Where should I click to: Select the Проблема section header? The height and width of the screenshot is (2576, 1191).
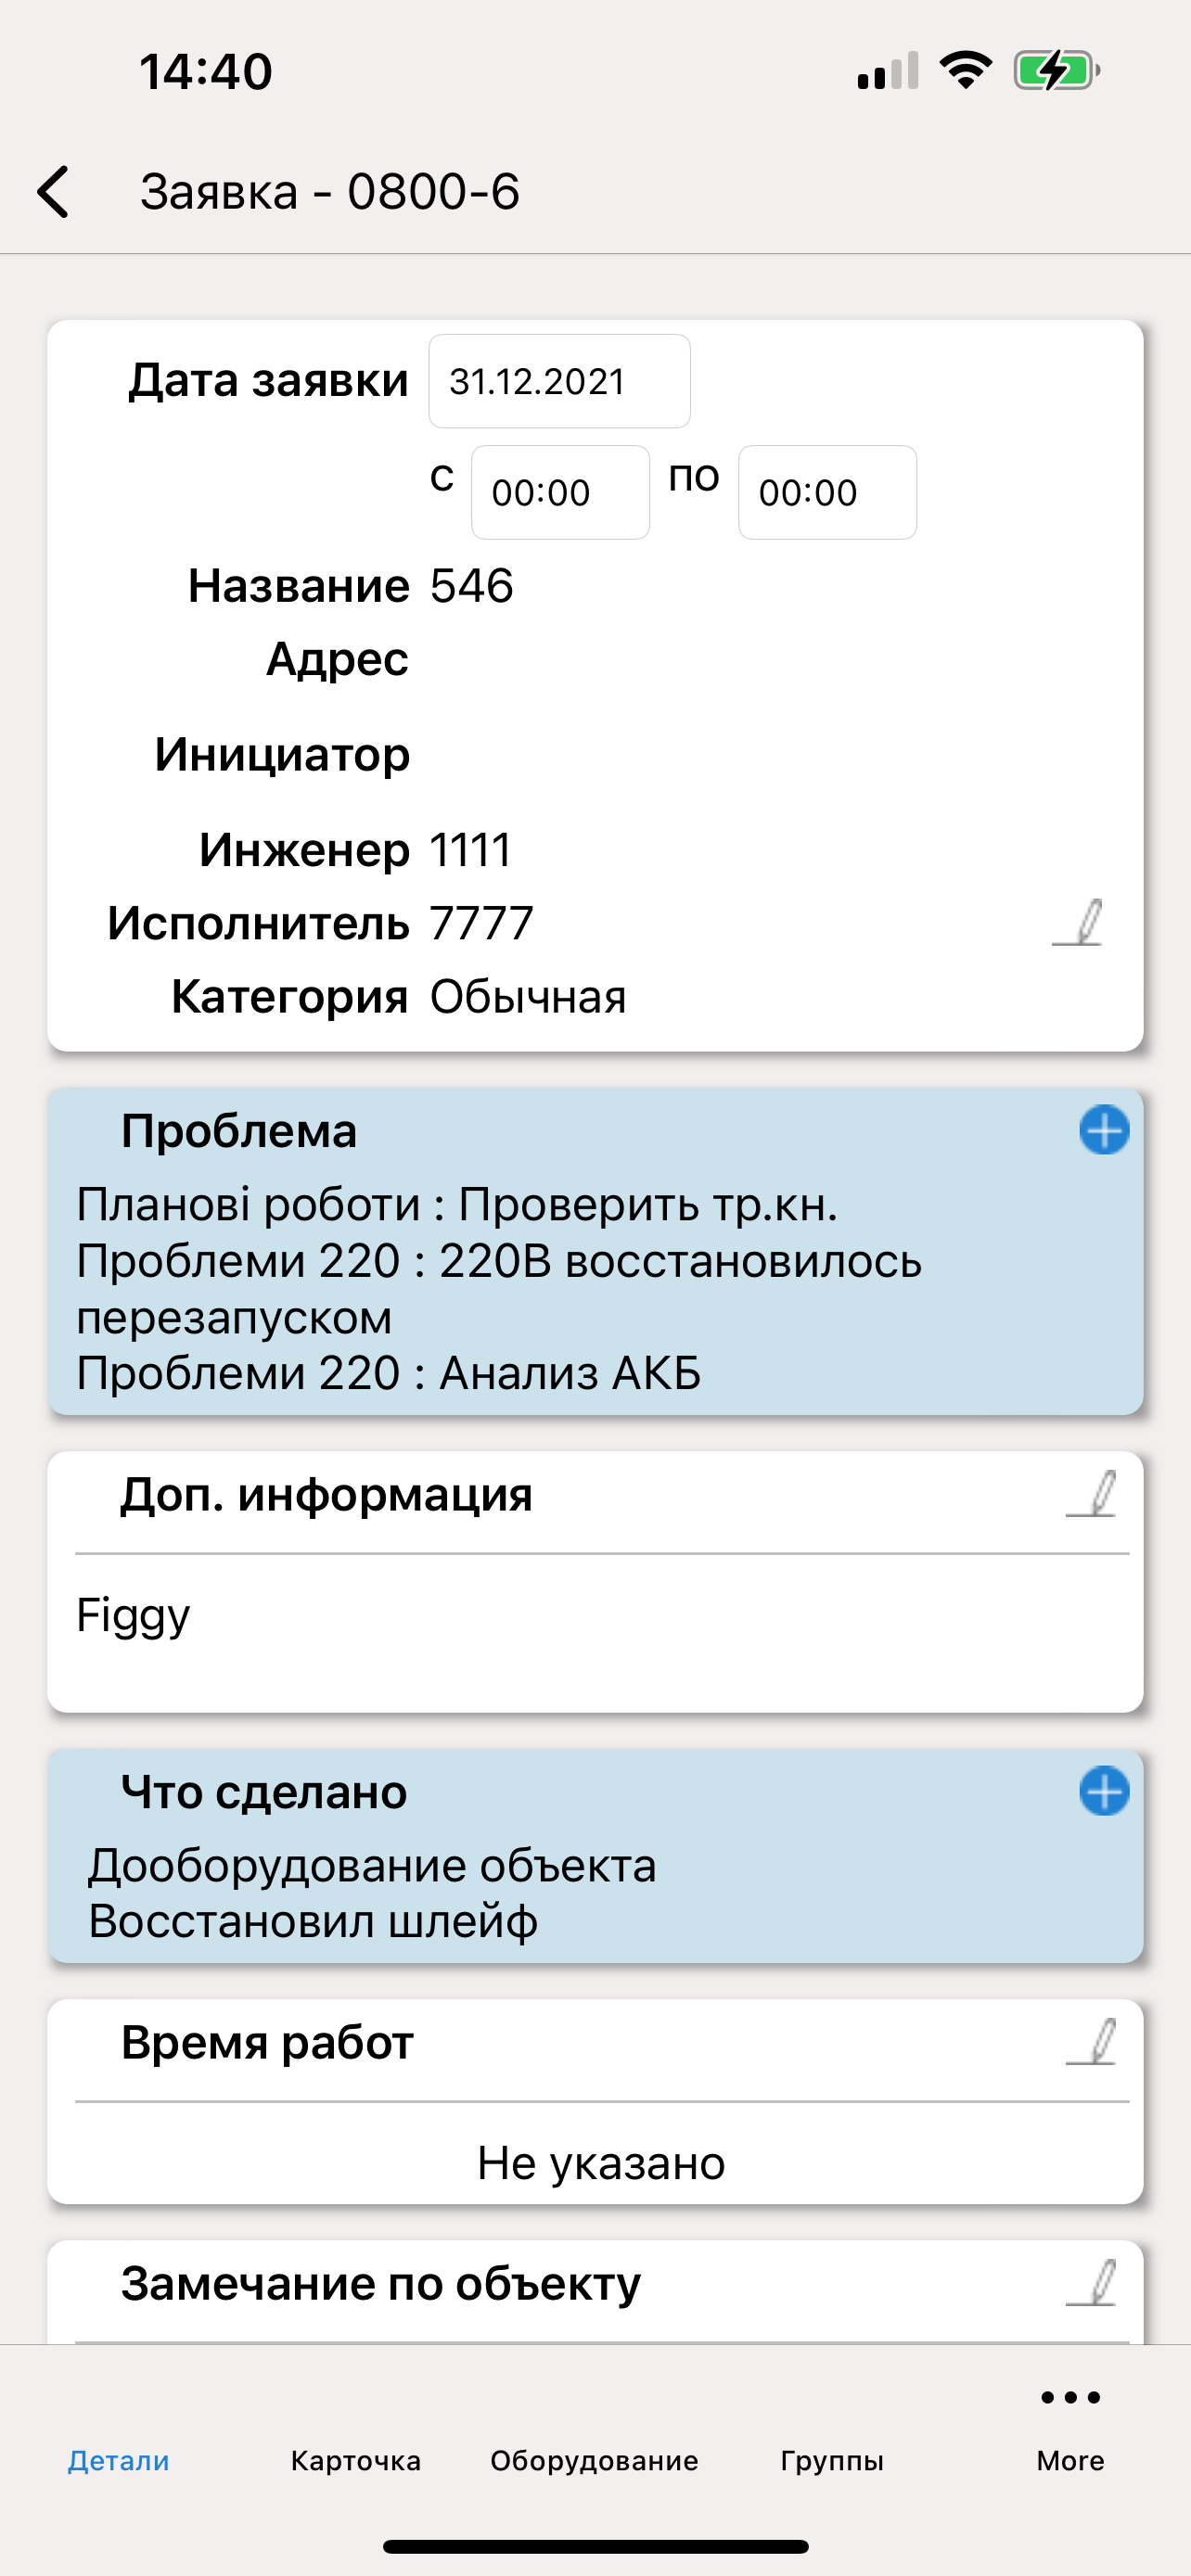[x=239, y=1131]
